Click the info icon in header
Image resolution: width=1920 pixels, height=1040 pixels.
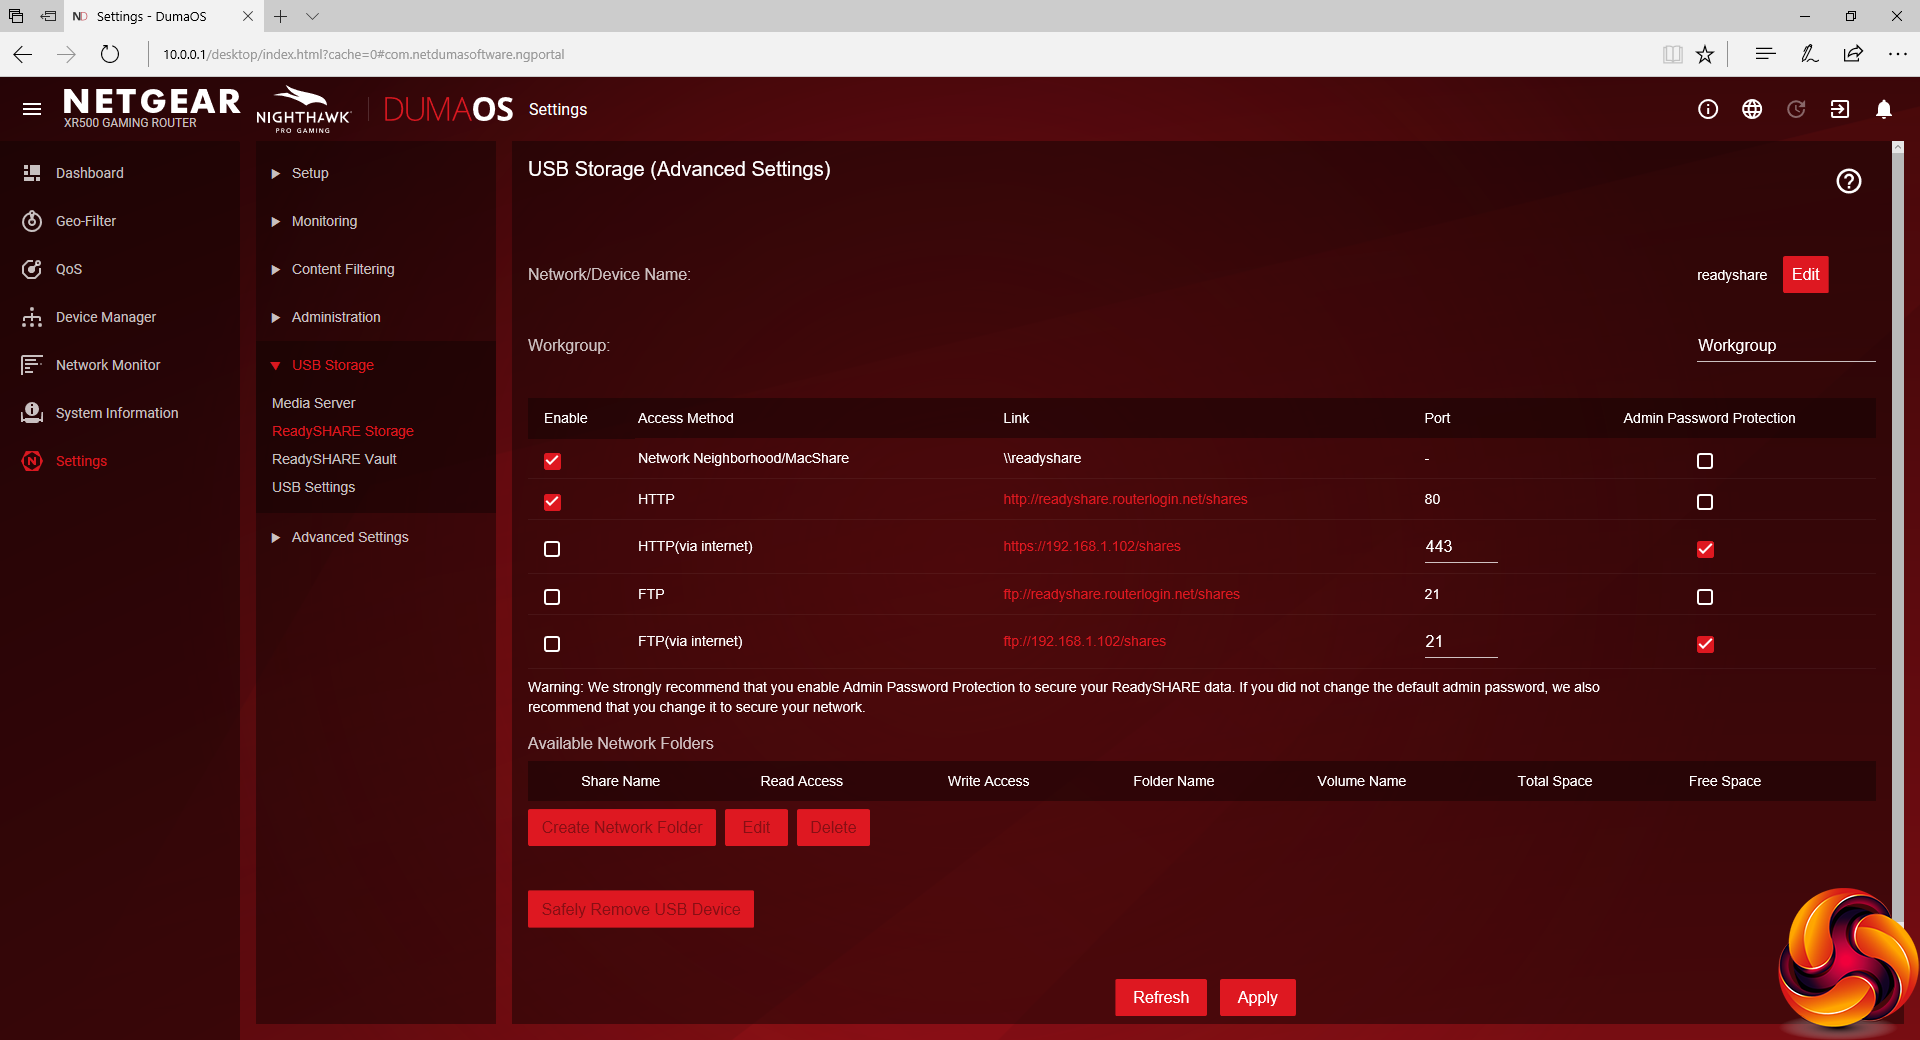pyautogui.click(x=1707, y=109)
